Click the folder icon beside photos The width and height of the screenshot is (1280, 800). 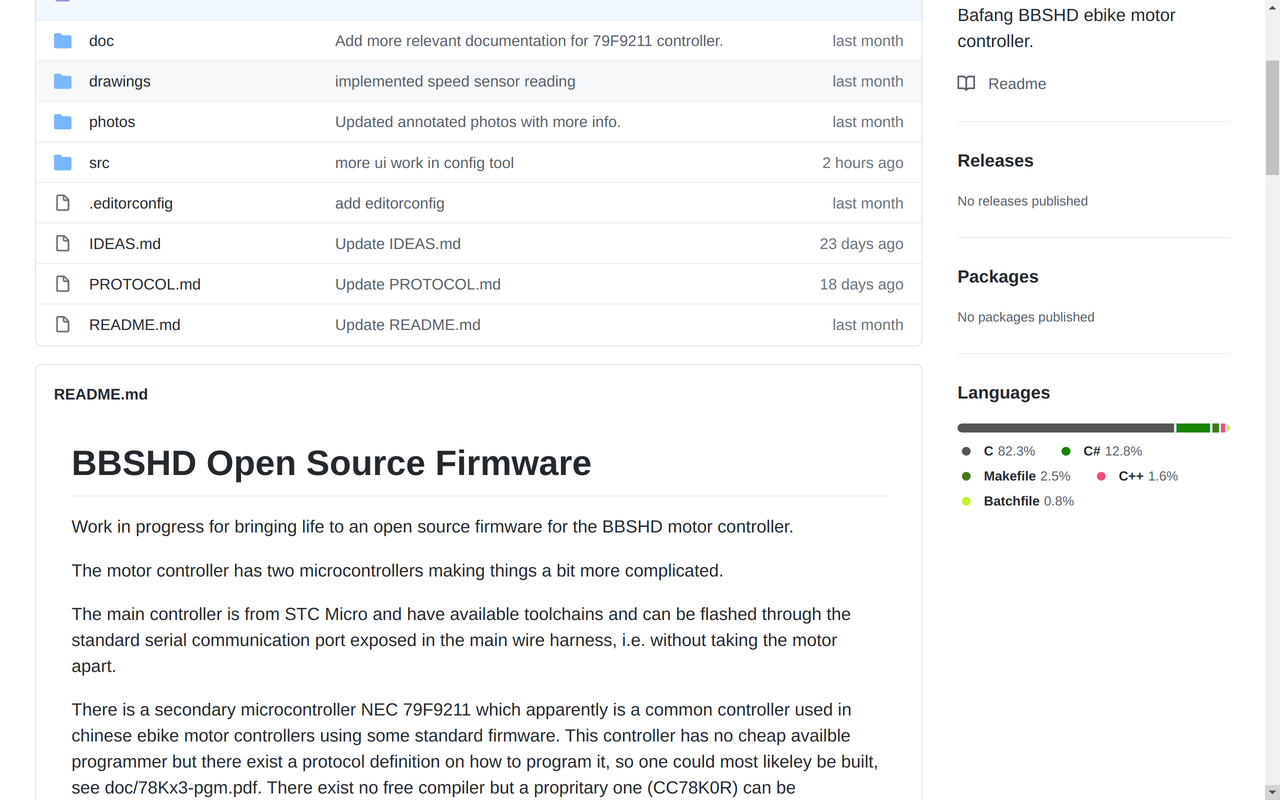point(62,121)
